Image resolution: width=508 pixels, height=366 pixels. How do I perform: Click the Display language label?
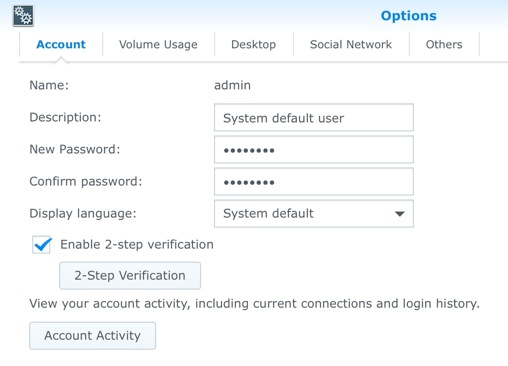coord(83,213)
